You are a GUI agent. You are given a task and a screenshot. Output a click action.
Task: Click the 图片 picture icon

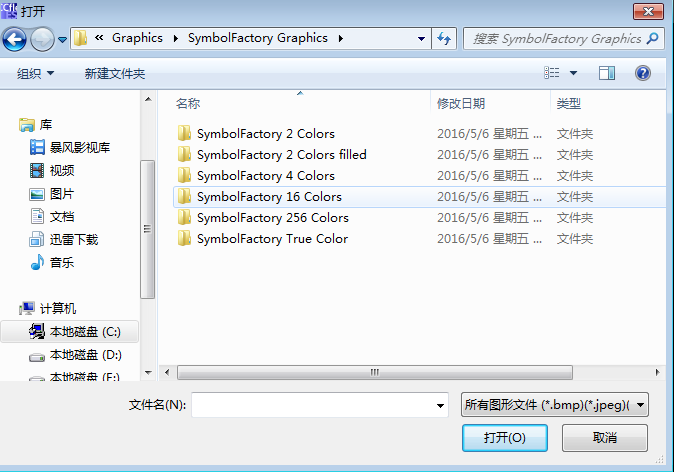pyautogui.click(x=37, y=194)
